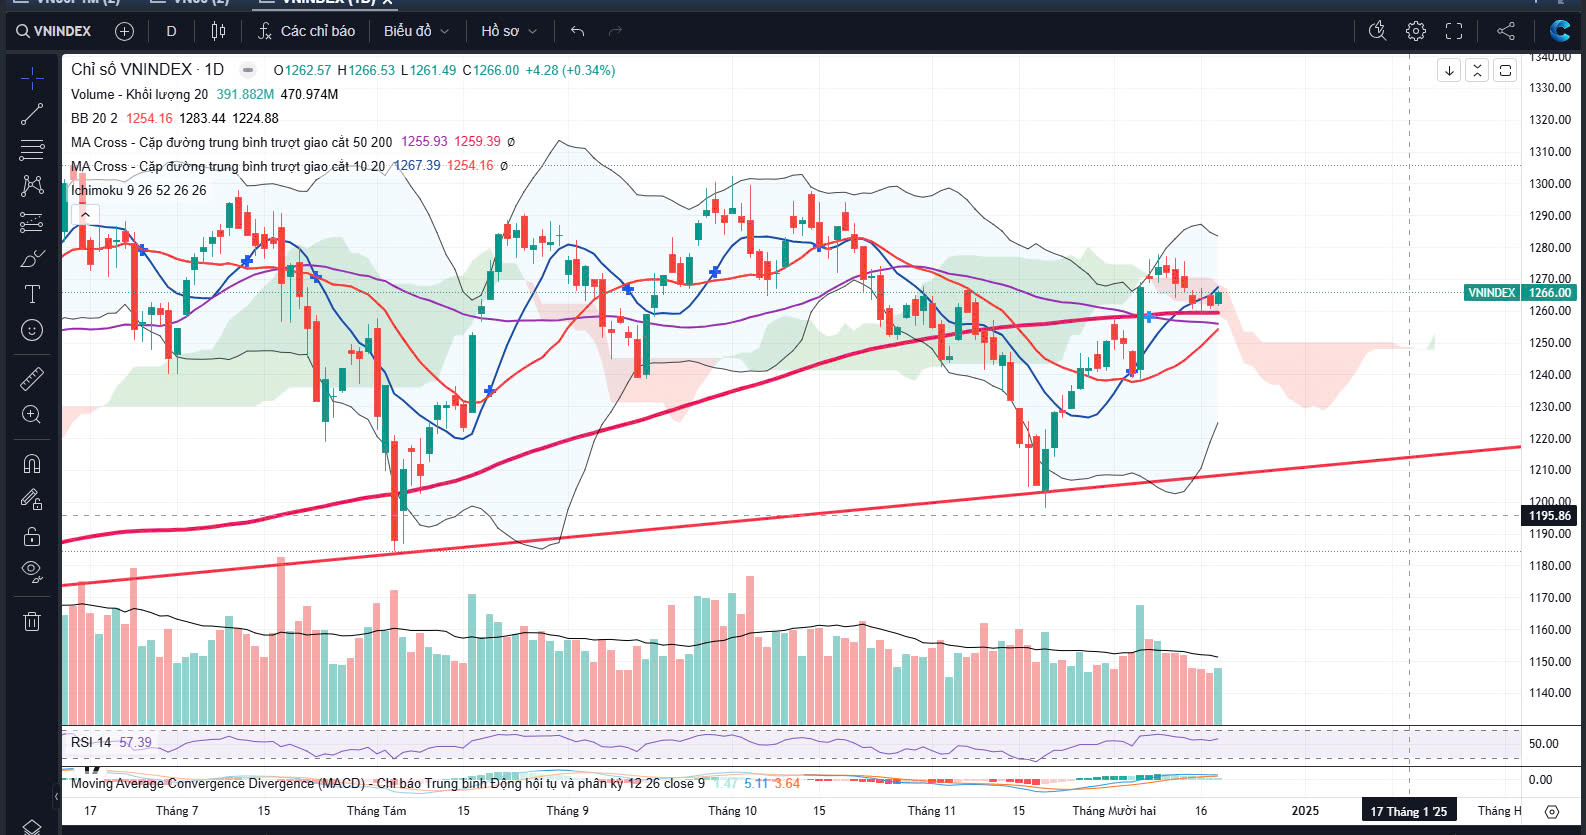Toggle hide all drawings eye icon
The image size is (1586, 835).
point(32,572)
